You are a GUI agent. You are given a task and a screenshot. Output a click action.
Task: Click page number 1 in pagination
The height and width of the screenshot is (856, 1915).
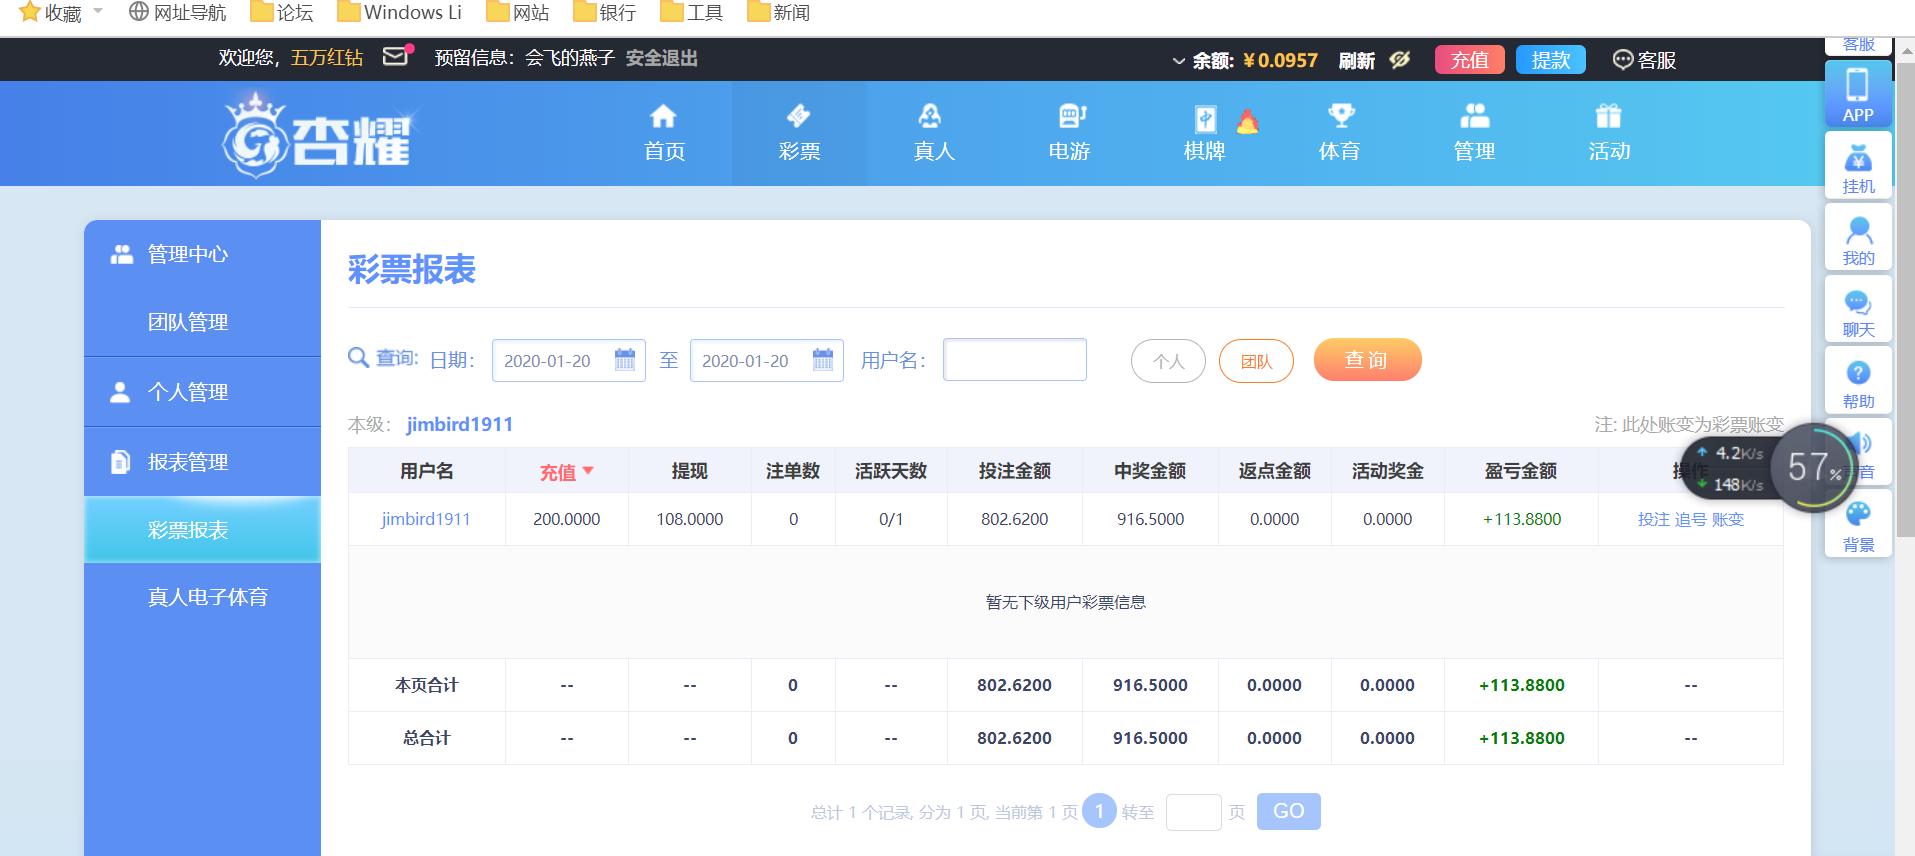click(x=1099, y=811)
